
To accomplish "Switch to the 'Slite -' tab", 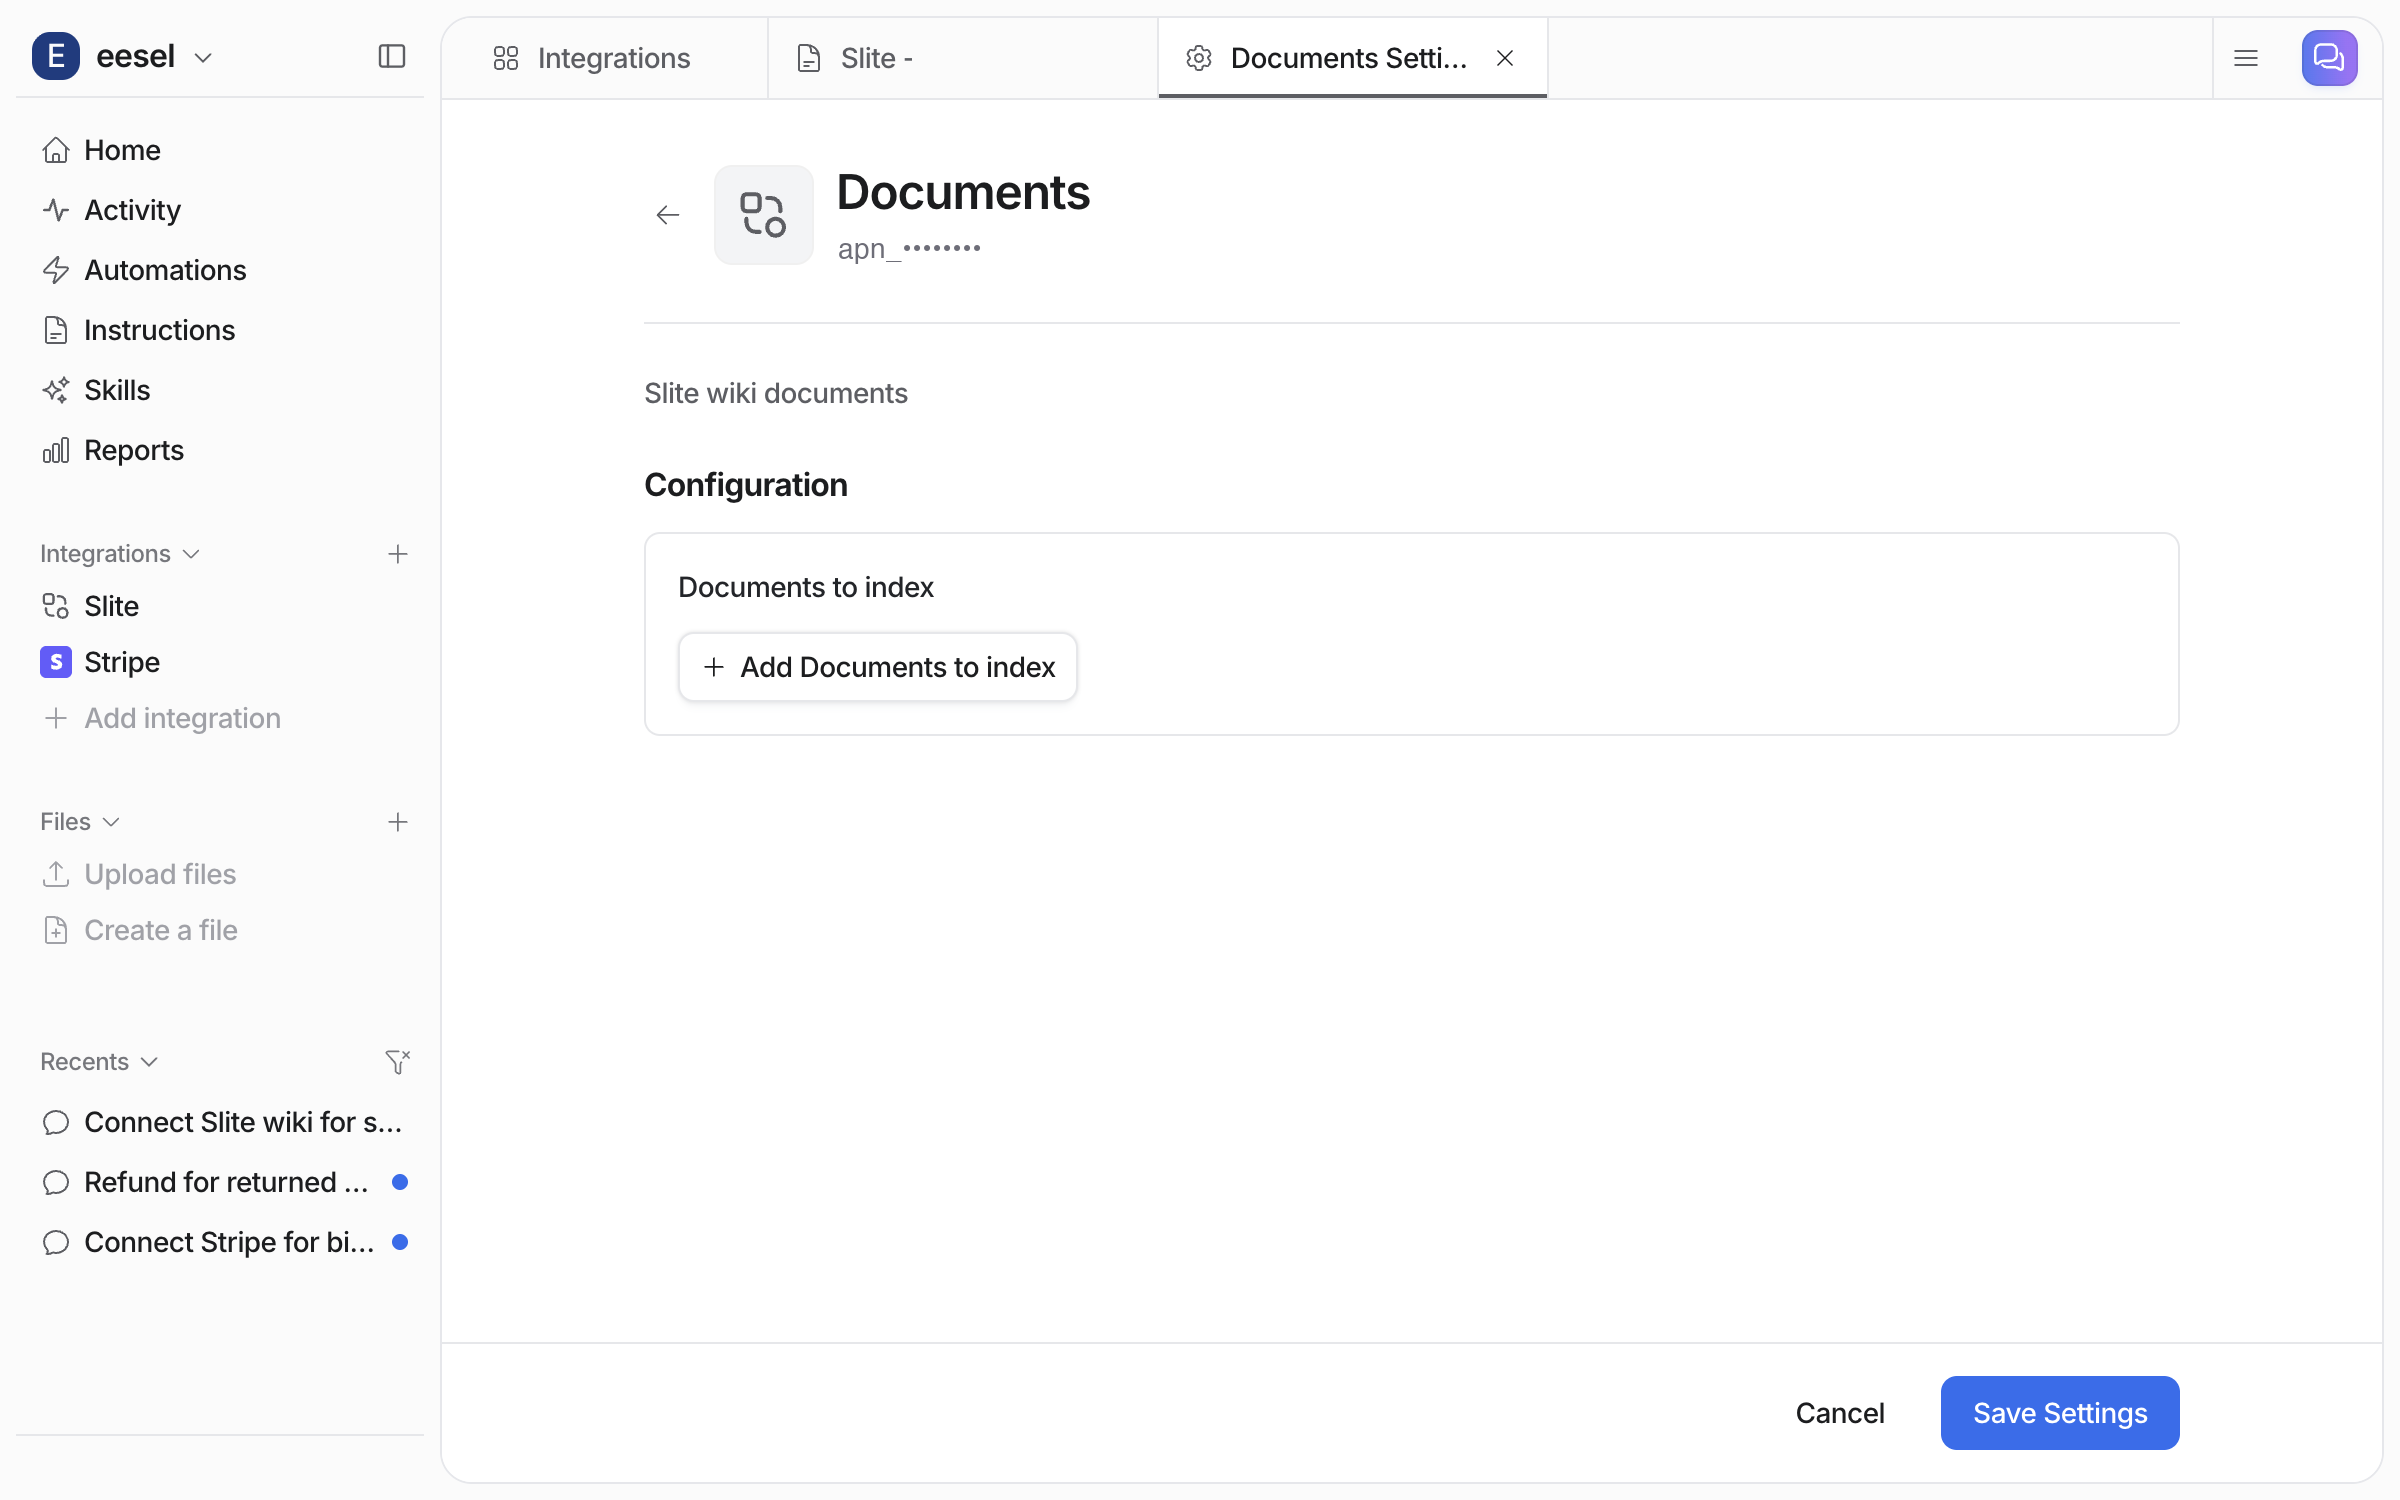I will pyautogui.click(x=963, y=58).
